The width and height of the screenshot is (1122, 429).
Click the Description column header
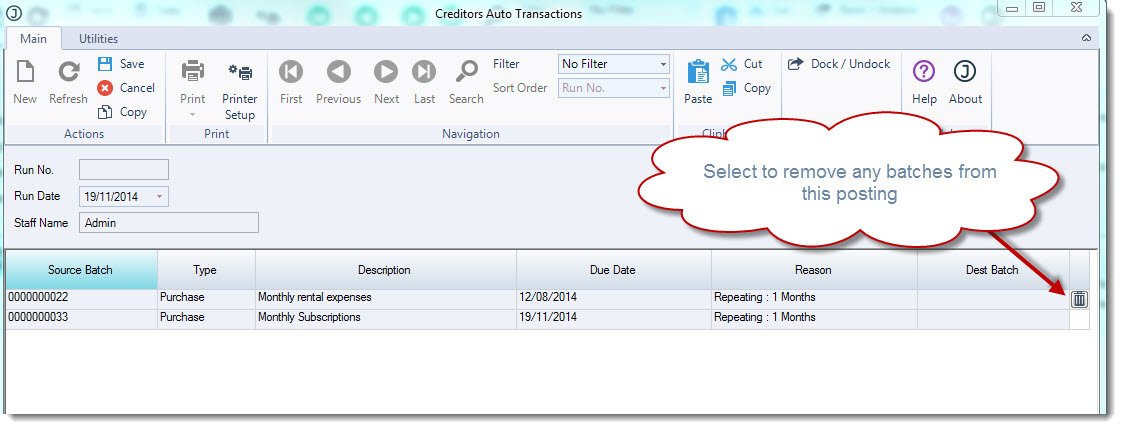[385, 270]
